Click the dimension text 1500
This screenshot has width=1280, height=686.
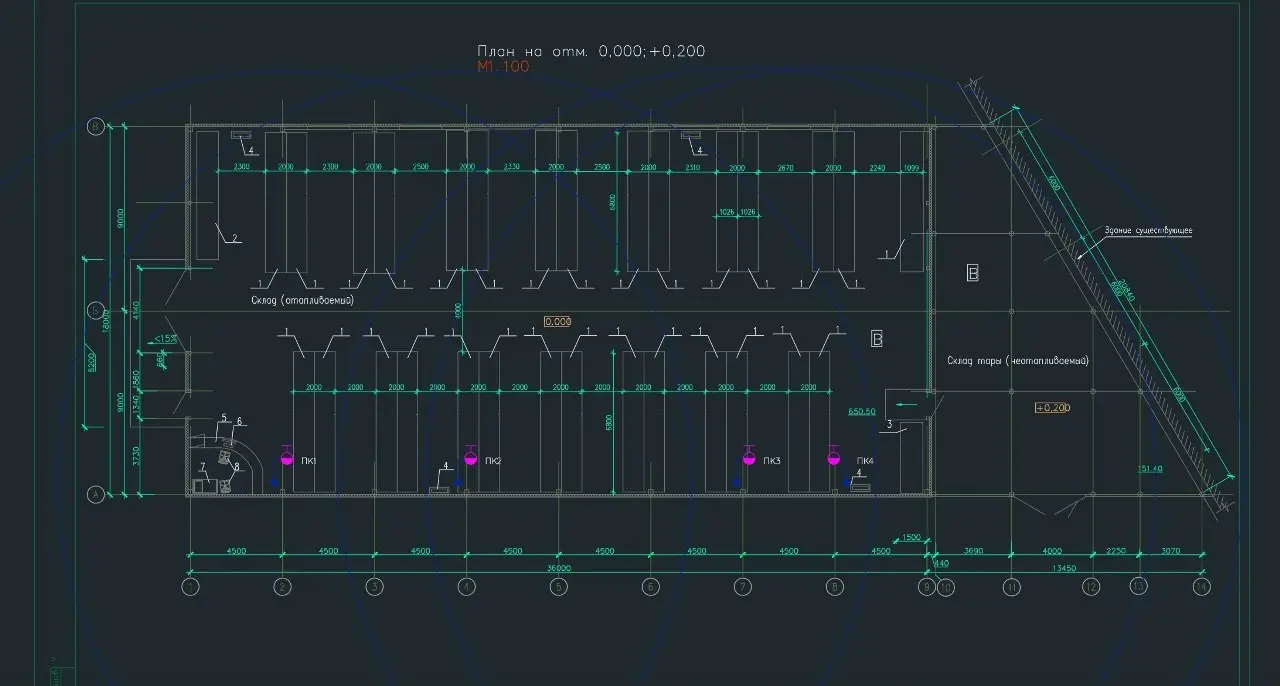(x=911, y=538)
